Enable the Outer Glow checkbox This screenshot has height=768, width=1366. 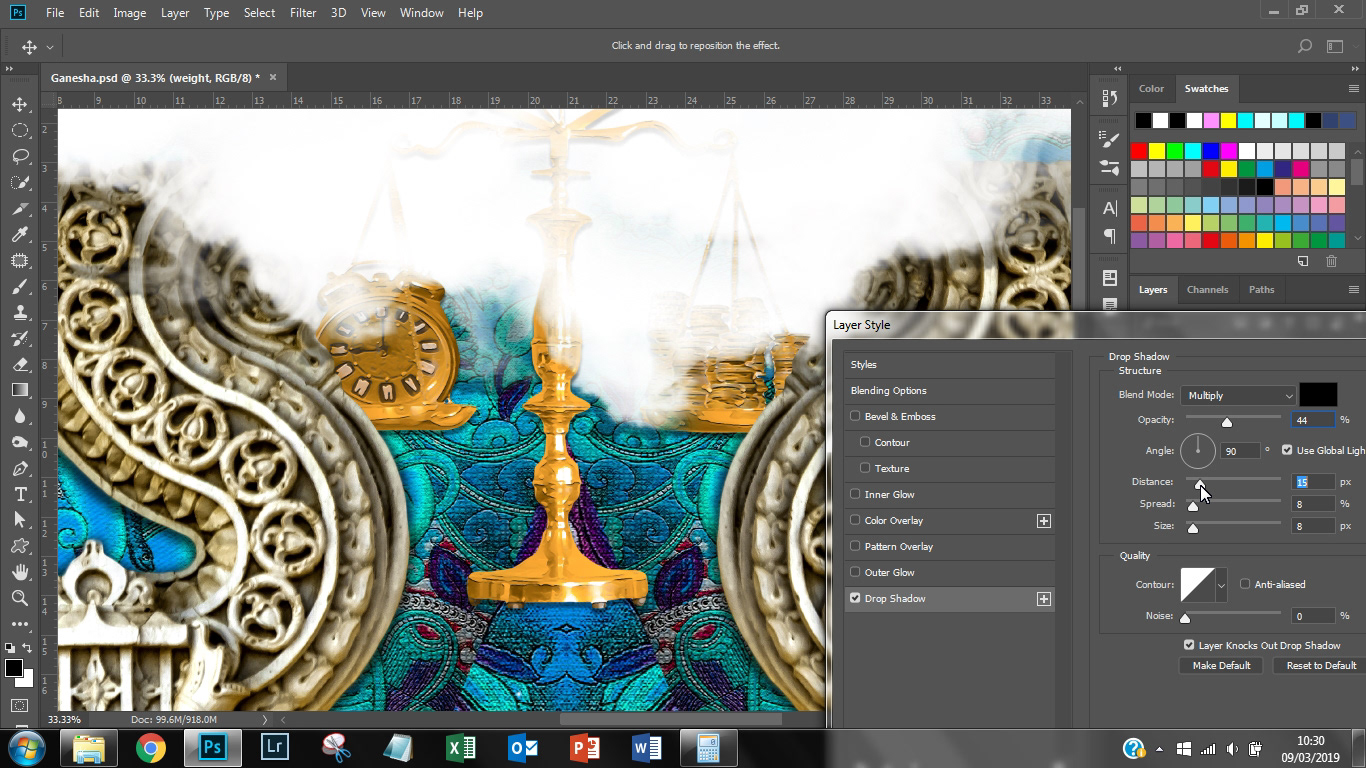[x=855, y=572]
